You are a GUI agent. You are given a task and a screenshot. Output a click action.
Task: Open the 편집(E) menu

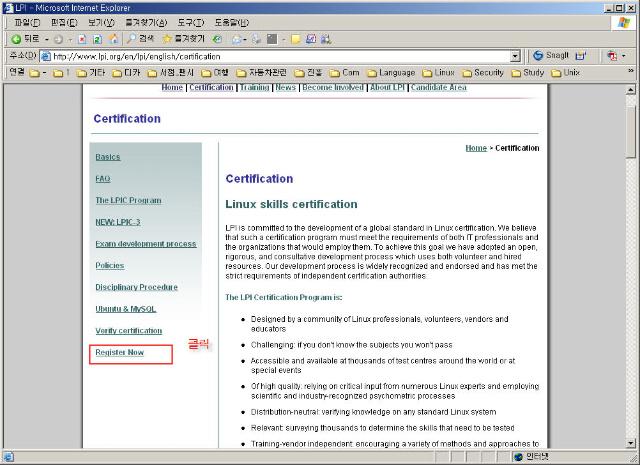tap(64, 22)
